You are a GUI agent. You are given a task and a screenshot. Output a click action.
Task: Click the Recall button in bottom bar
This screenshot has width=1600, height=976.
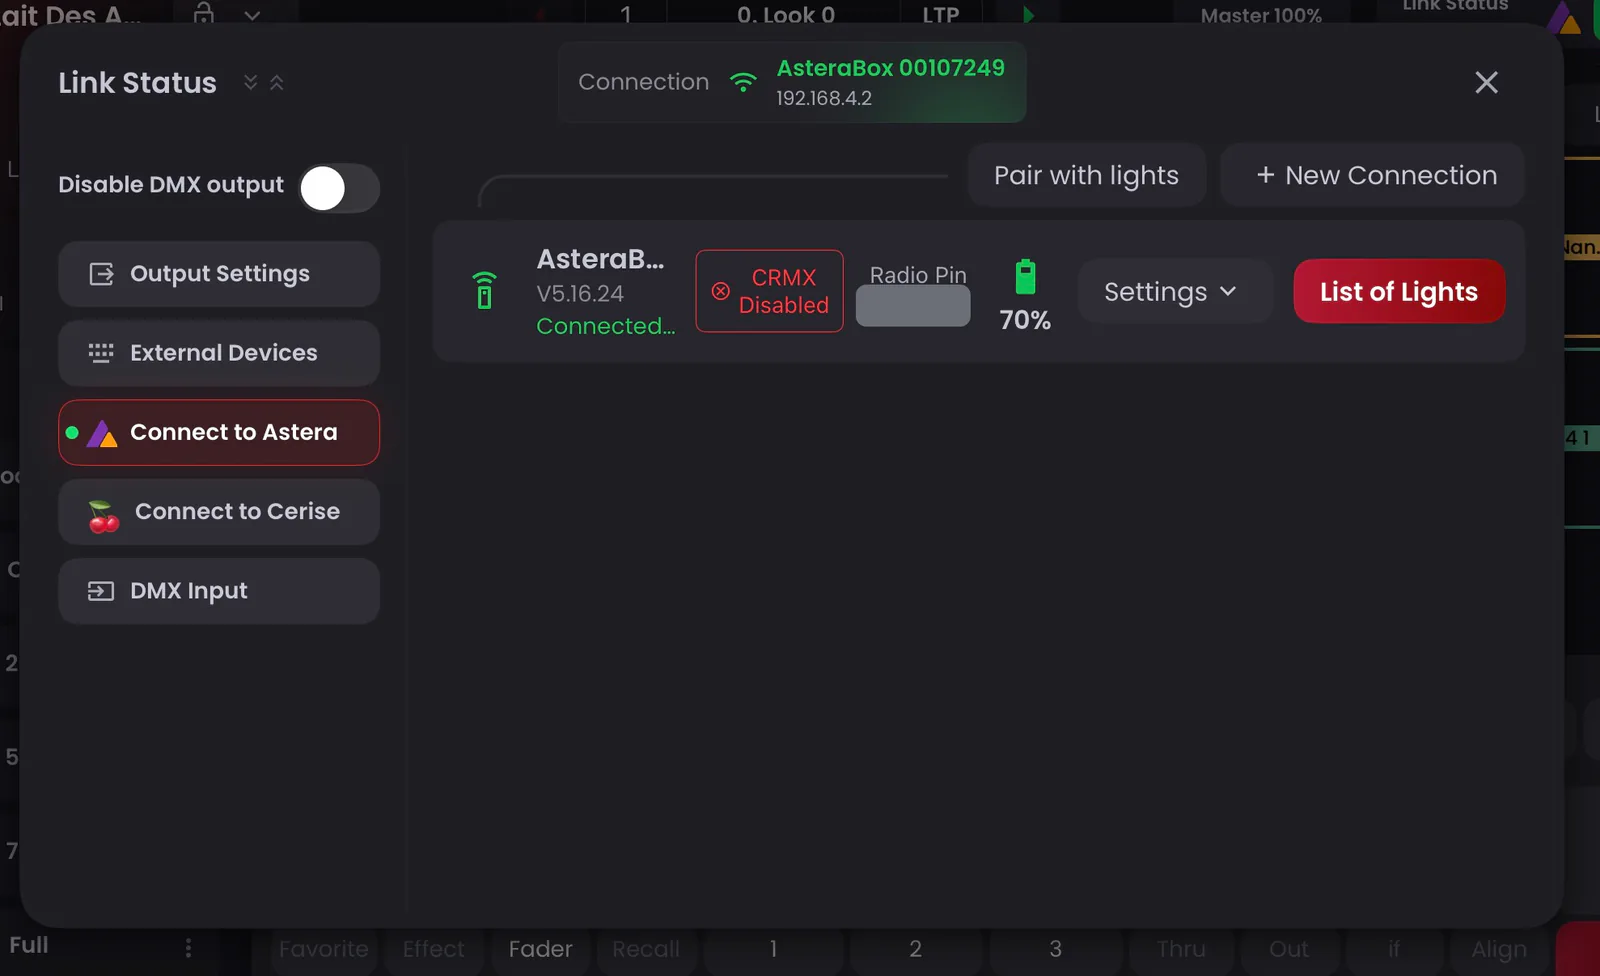point(646,949)
